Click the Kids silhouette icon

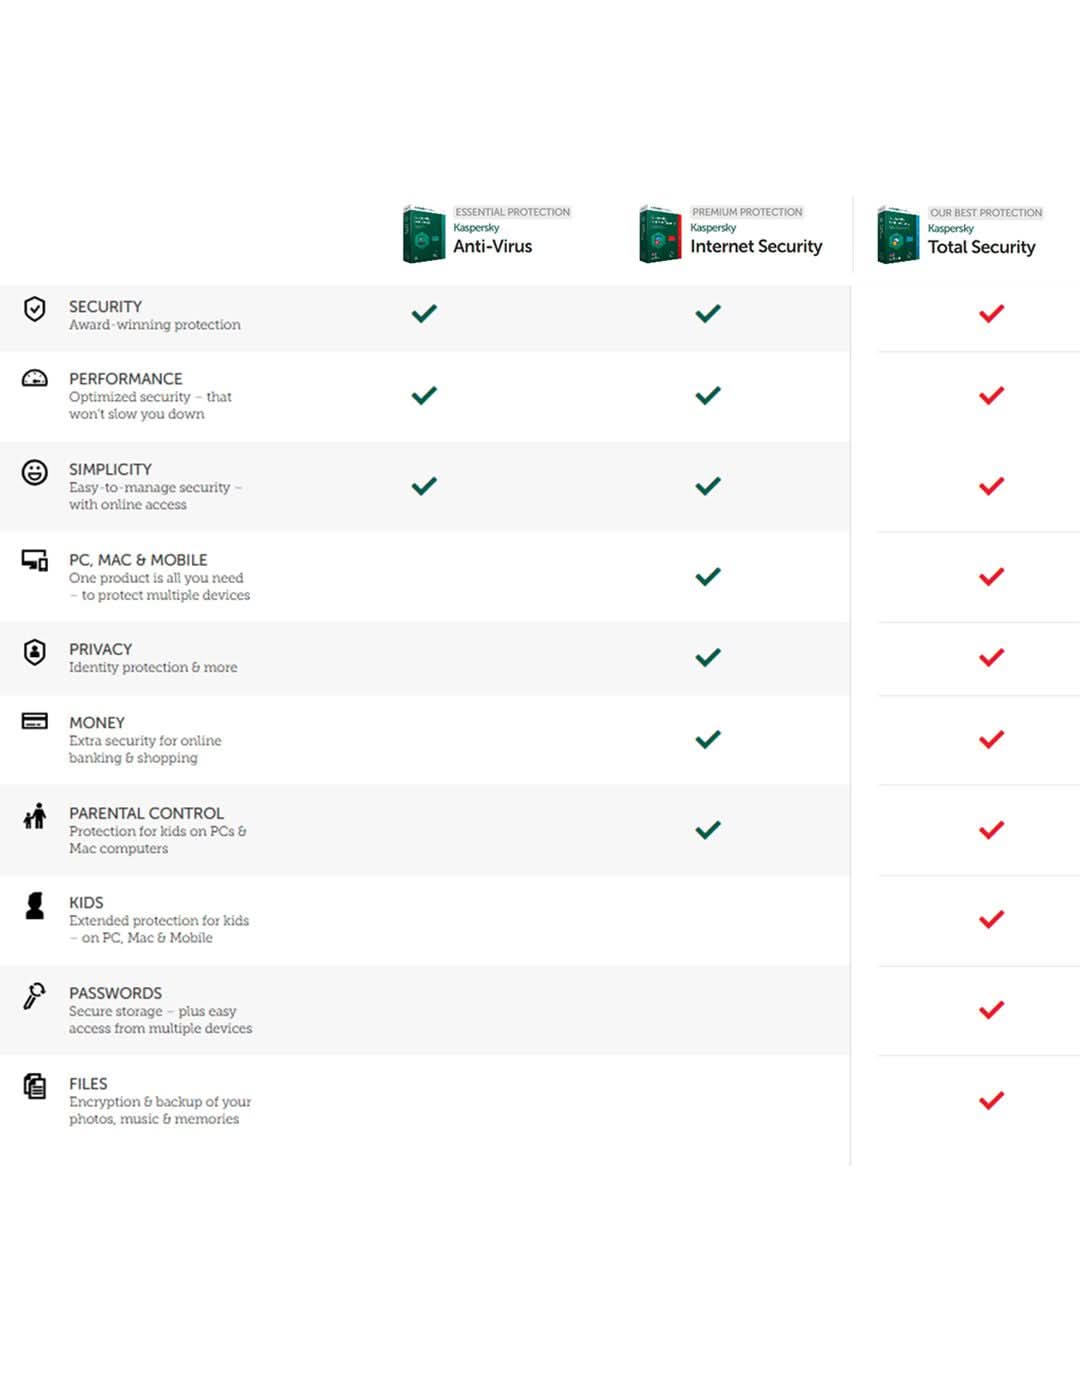[x=35, y=905]
